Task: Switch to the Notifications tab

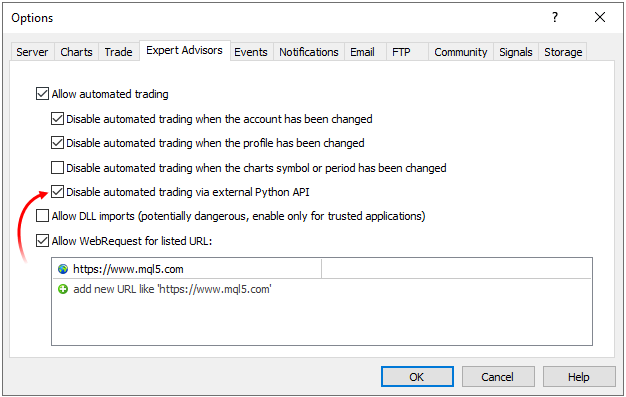Action: (309, 52)
